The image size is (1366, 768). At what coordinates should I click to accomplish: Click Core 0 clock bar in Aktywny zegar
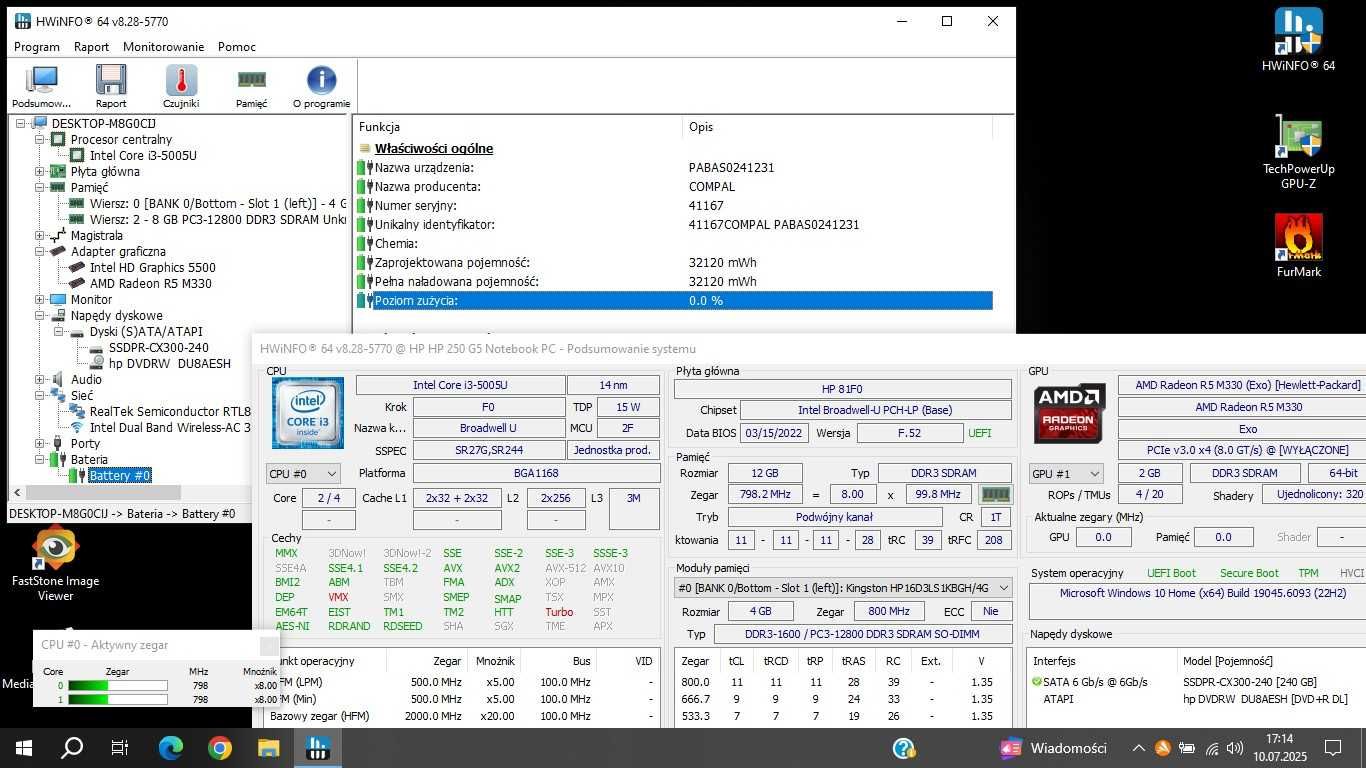coord(117,685)
